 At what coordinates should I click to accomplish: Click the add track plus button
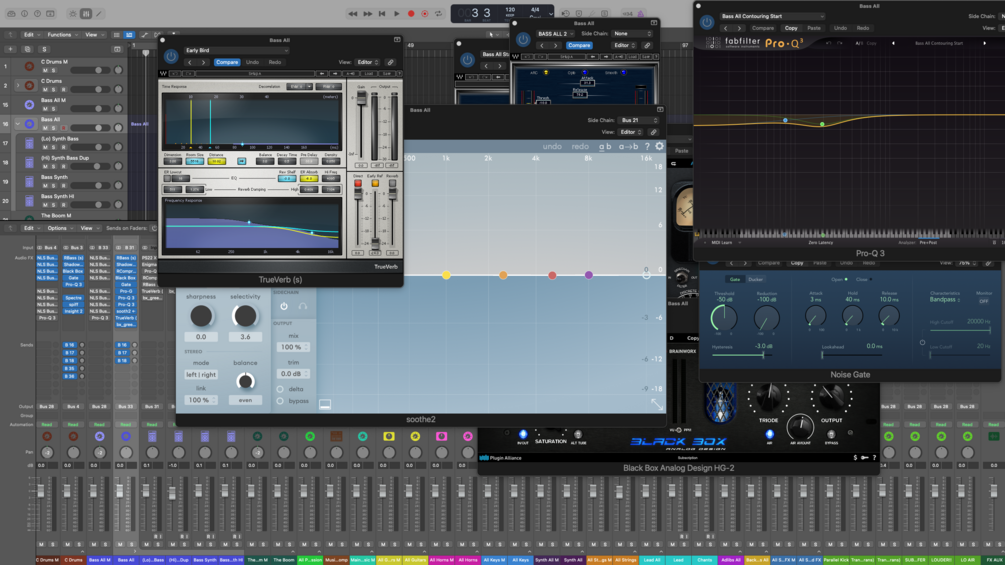(10, 49)
